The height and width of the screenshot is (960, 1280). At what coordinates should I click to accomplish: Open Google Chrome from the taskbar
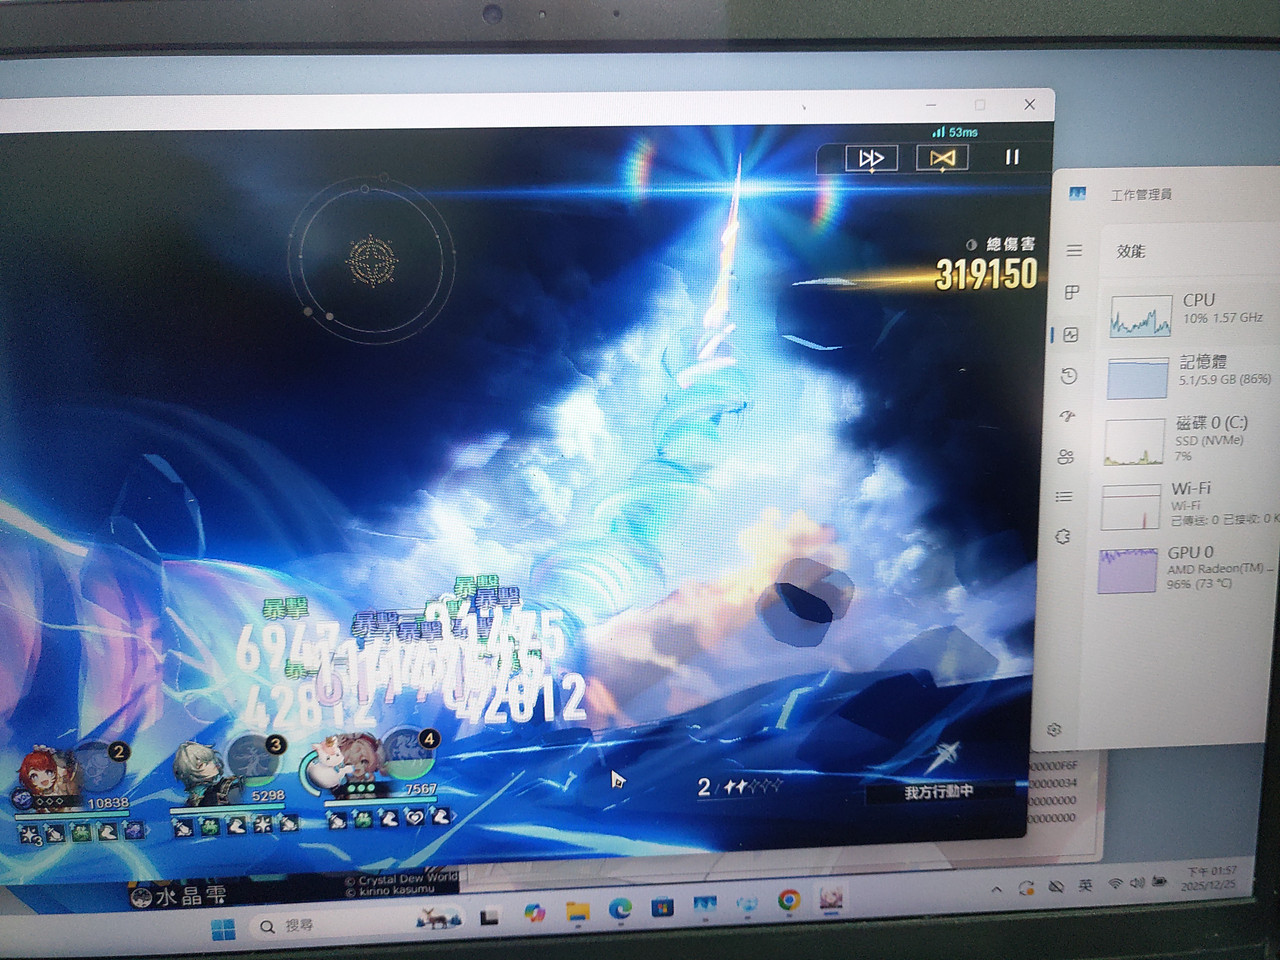[789, 901]
